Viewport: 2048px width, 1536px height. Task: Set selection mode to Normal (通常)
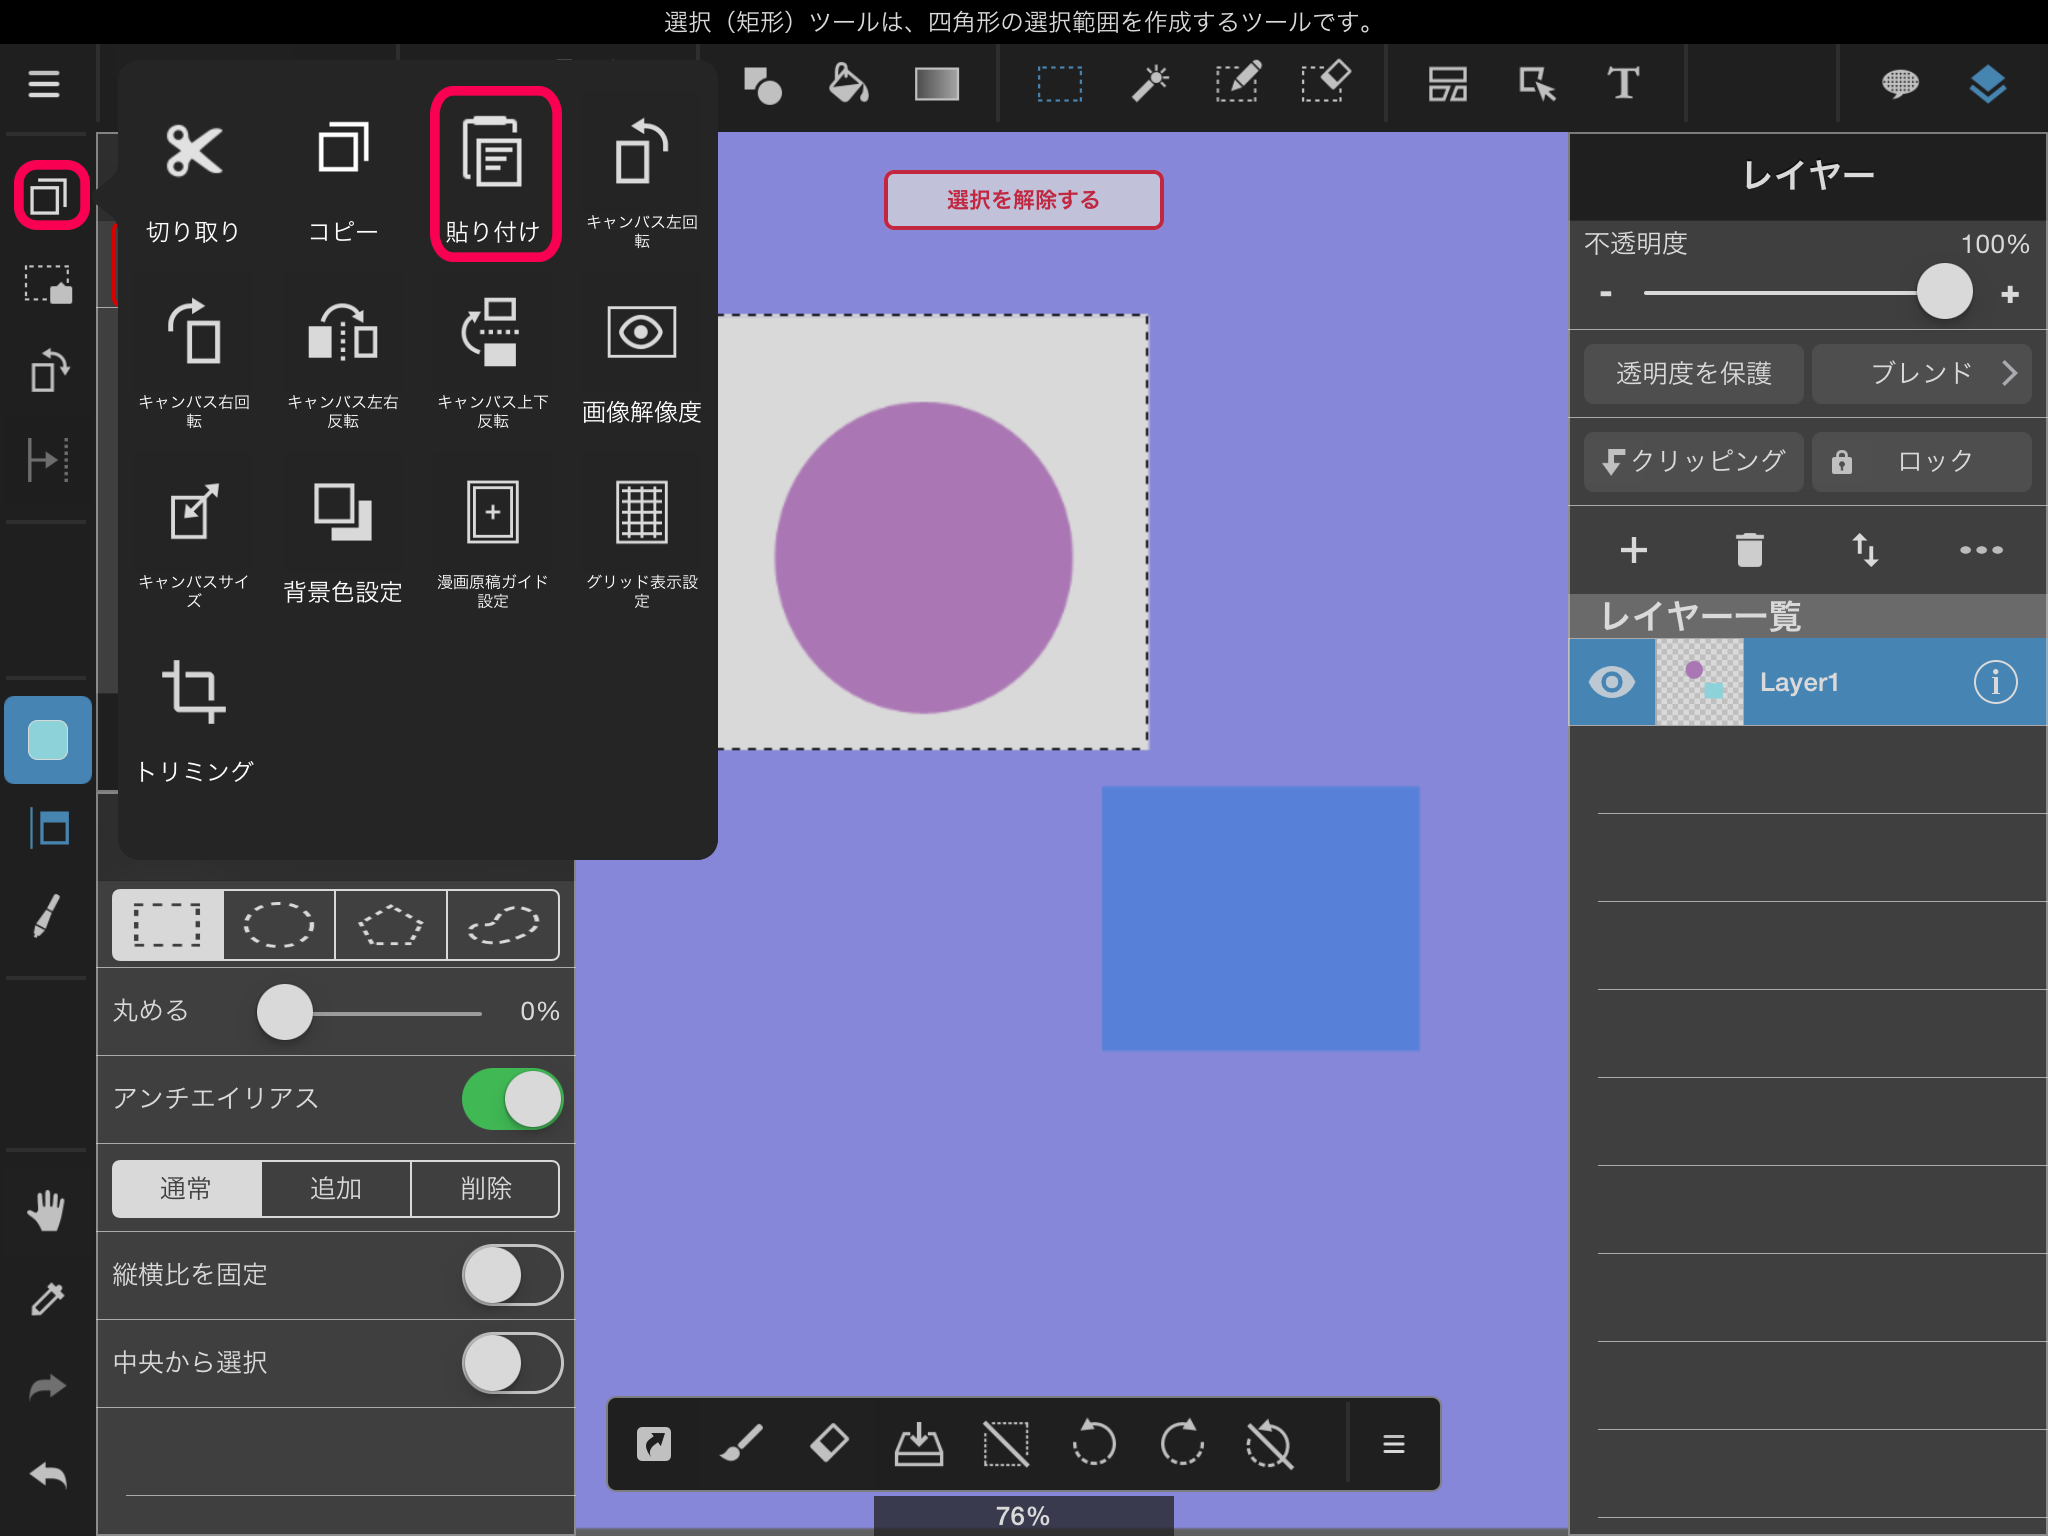click(x=187, y=1189)
